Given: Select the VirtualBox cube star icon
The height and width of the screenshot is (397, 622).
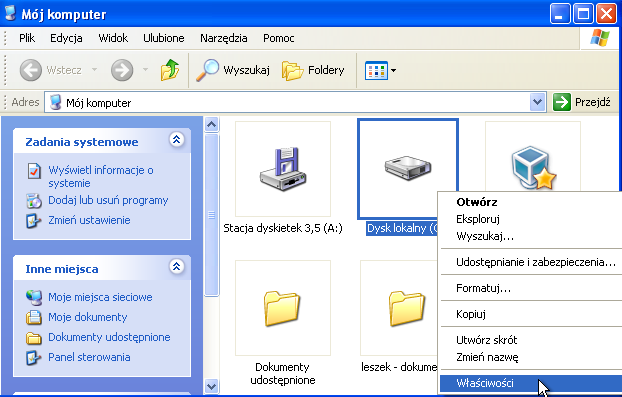Looking at the screenshot, I should click(x=533, y=168).
